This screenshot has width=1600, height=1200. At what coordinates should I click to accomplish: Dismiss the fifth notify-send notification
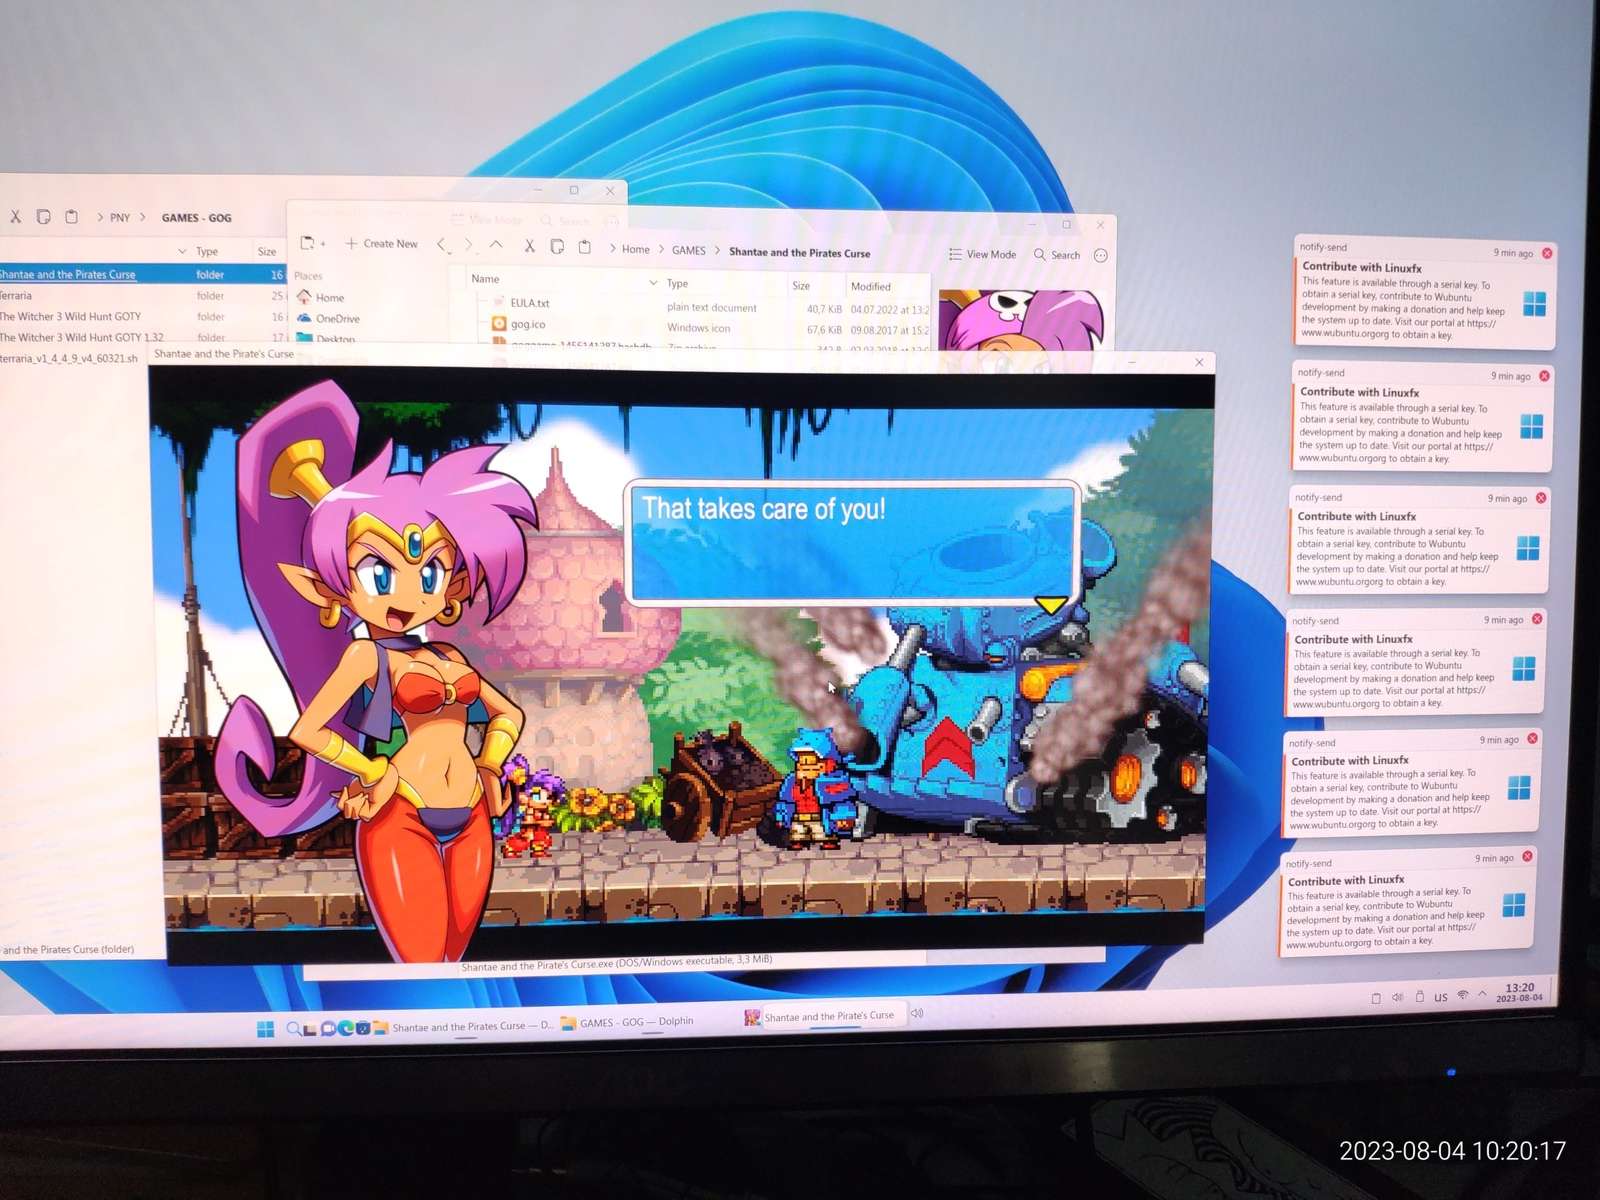(1533, 739)
